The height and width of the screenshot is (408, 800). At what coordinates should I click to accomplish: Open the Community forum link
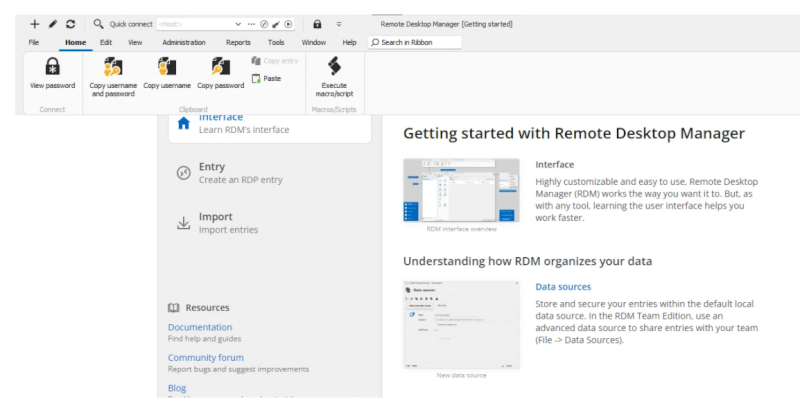(x=206, y=358)
